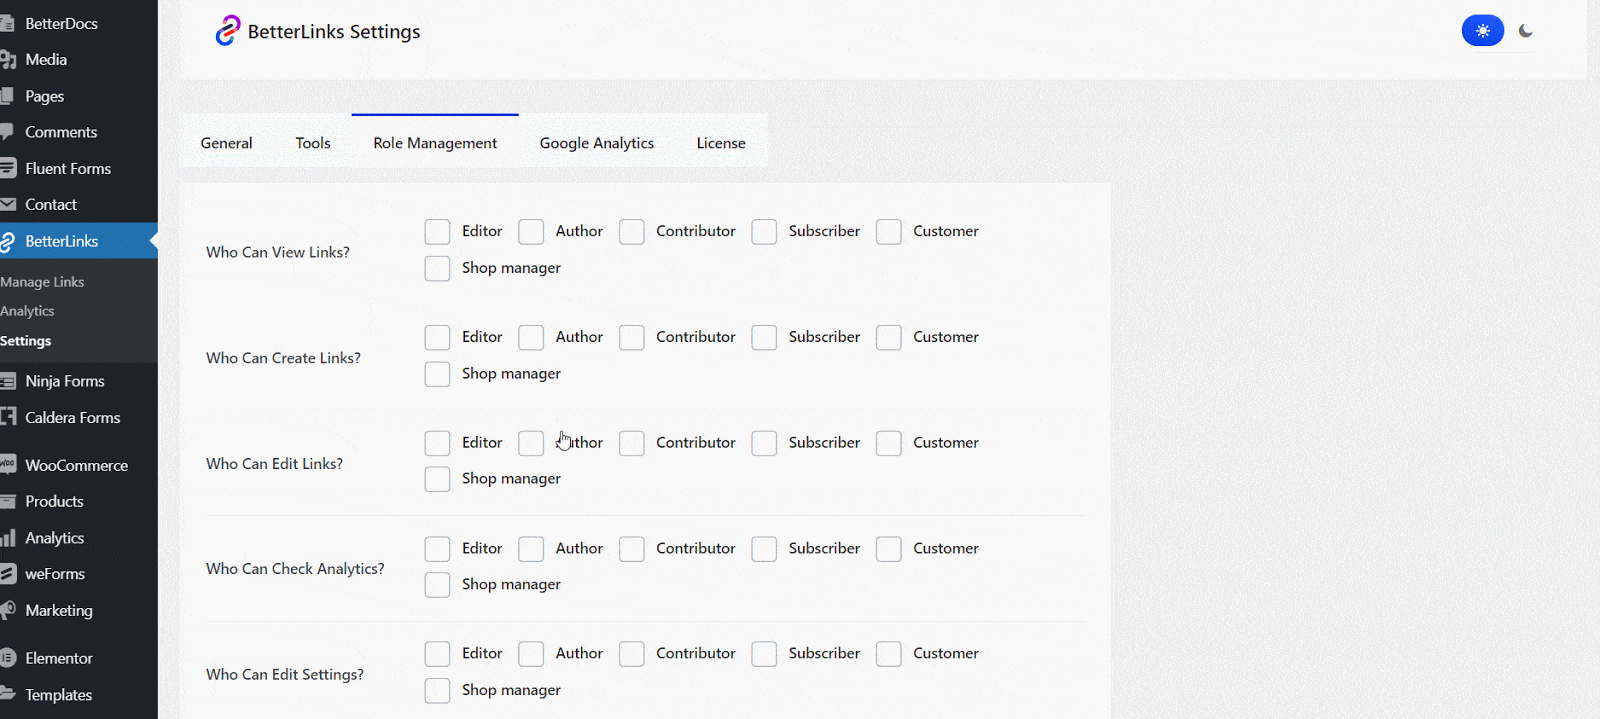The width and height of the screenshot is (1600, 719).
Task: Allow Author to view links
Action: click(x=531, y=232)
